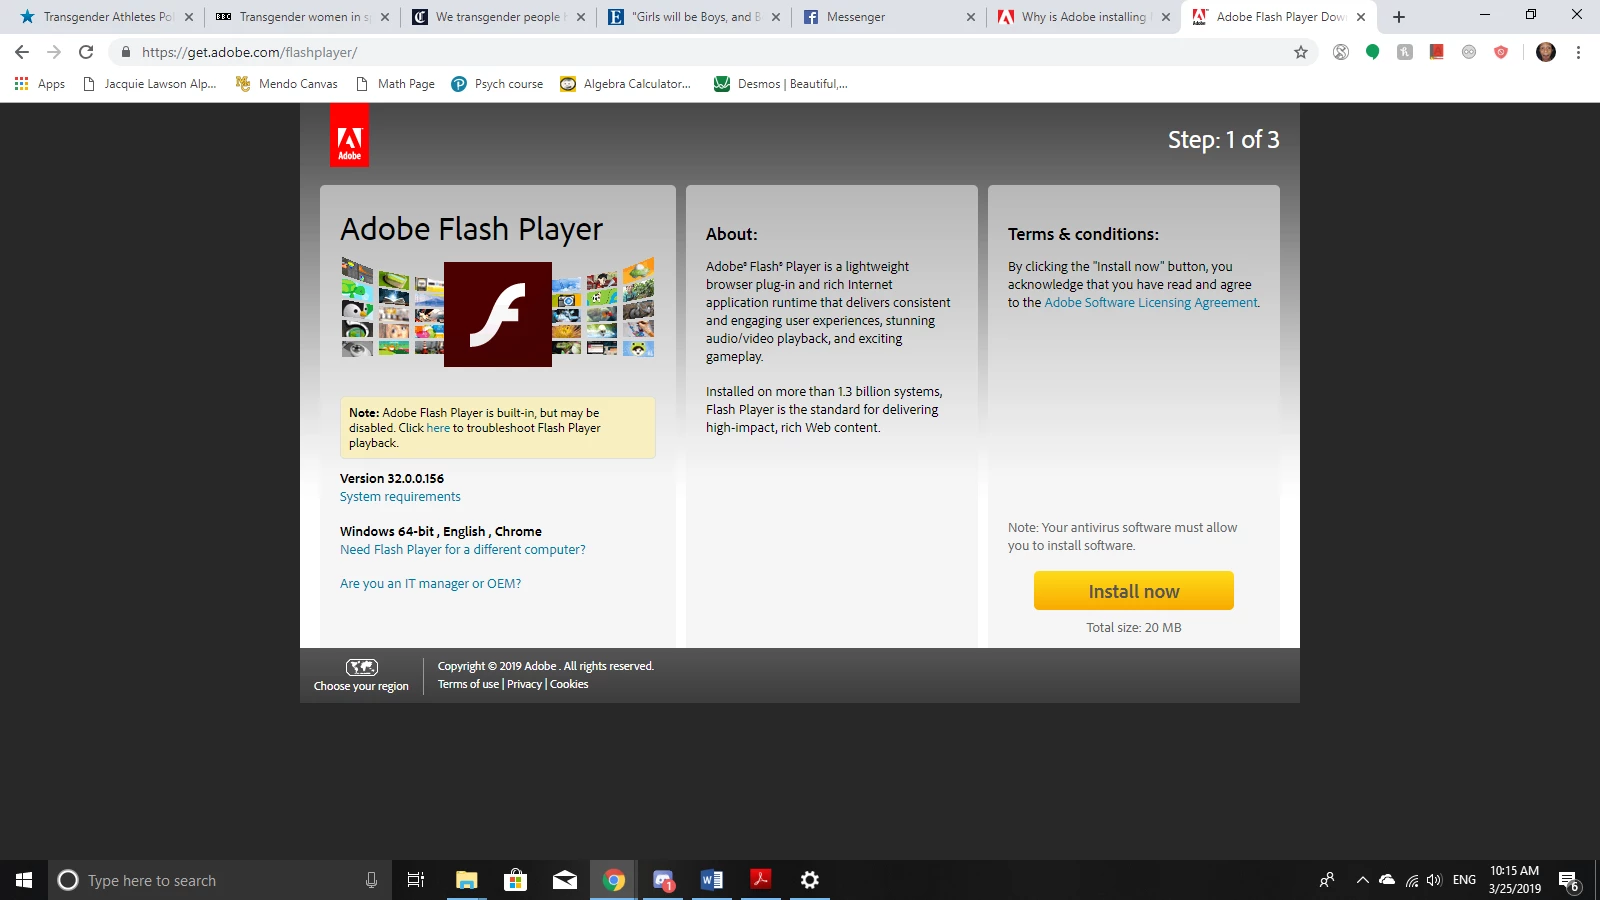Viewport: 1600px width, 900px height.
Task: Open the Terms of use footer link
Action: tap(468, 684)
